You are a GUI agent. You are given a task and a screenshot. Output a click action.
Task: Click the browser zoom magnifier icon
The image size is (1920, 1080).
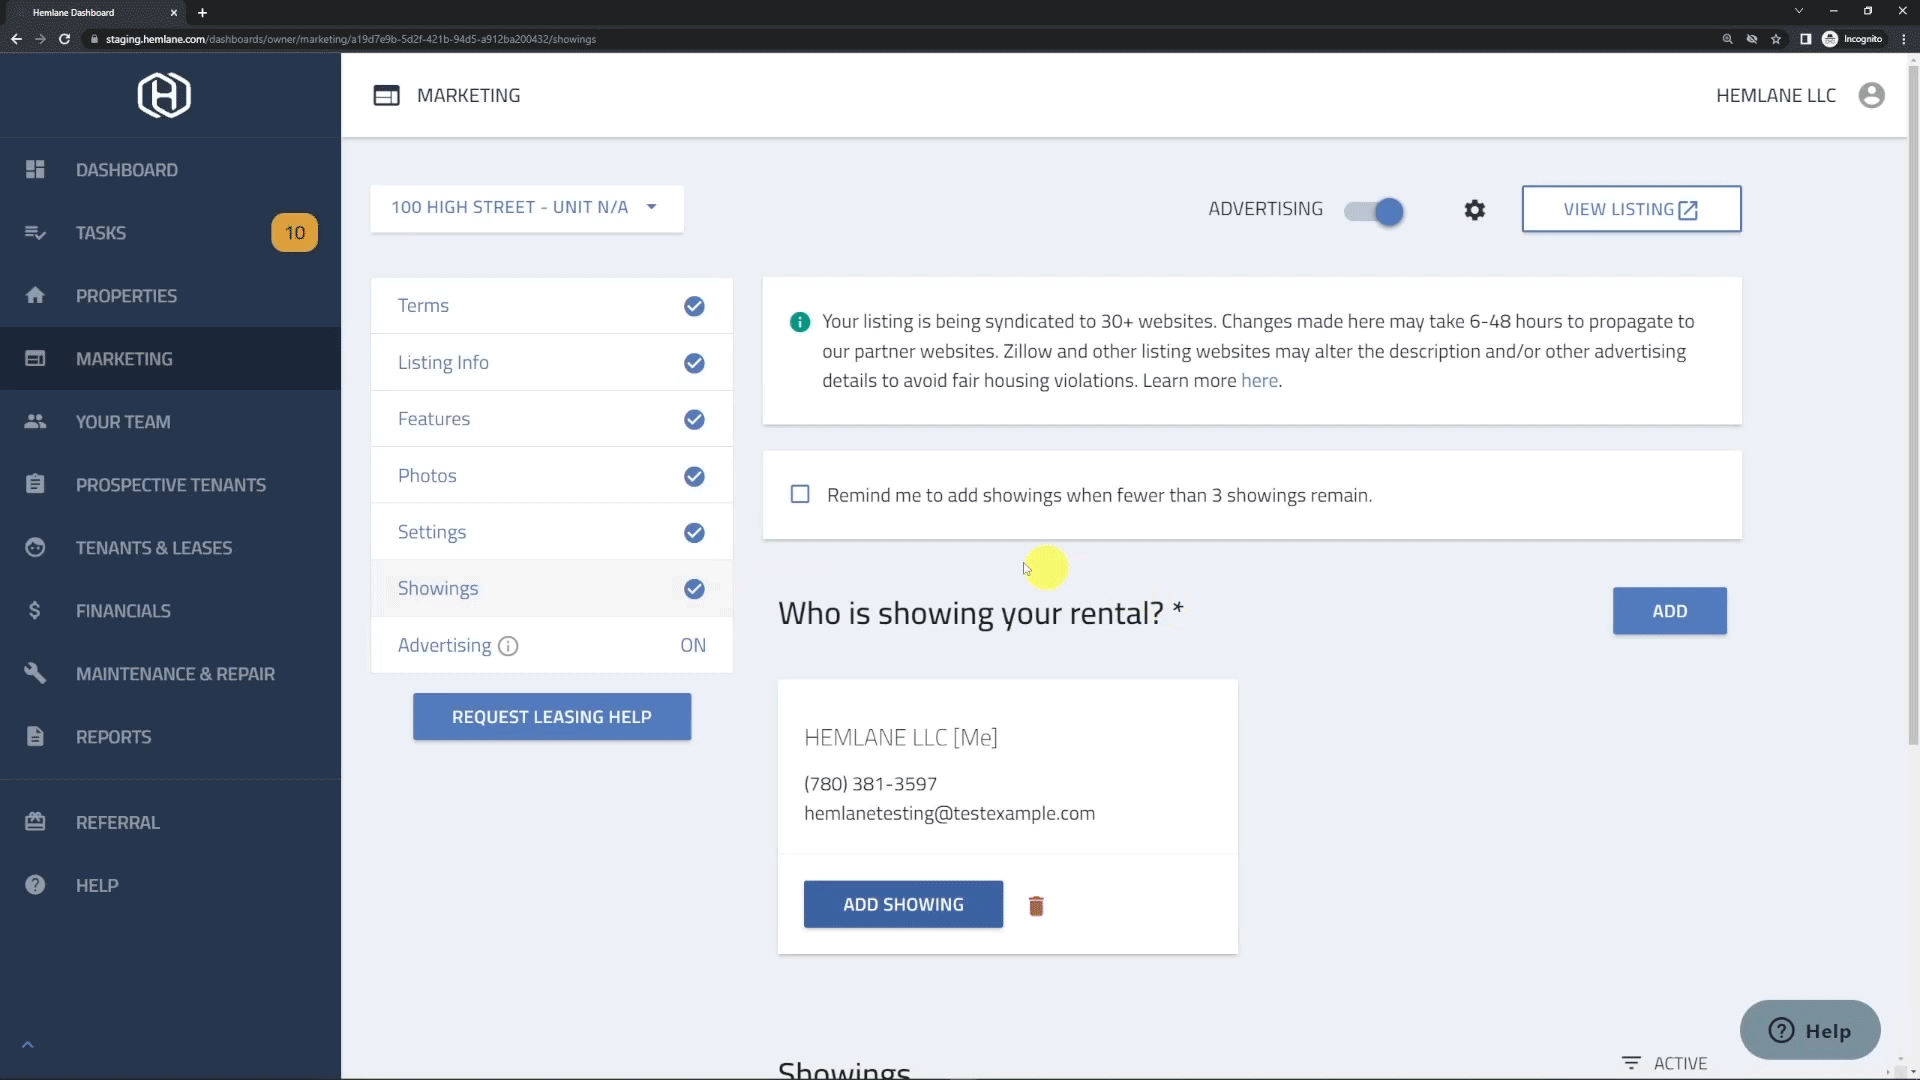click(x=1727, y=39)
